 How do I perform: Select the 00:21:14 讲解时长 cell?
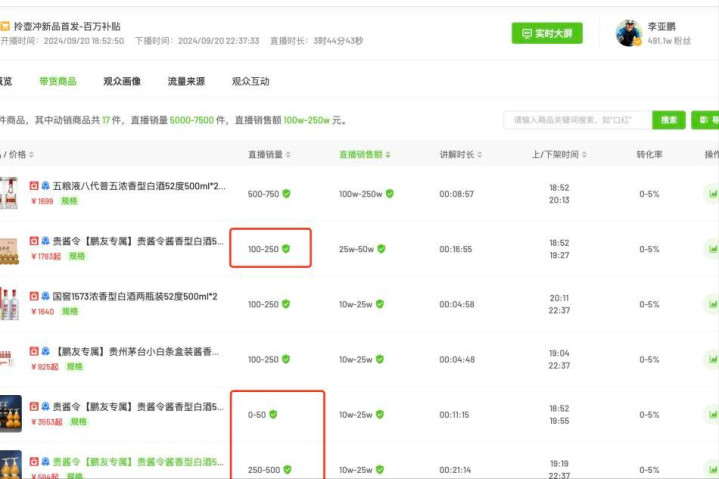(x=454, y=470)
